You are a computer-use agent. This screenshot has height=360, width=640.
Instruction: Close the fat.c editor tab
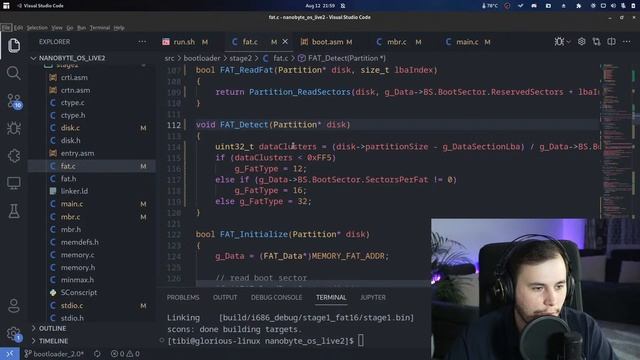click(285, 42)
